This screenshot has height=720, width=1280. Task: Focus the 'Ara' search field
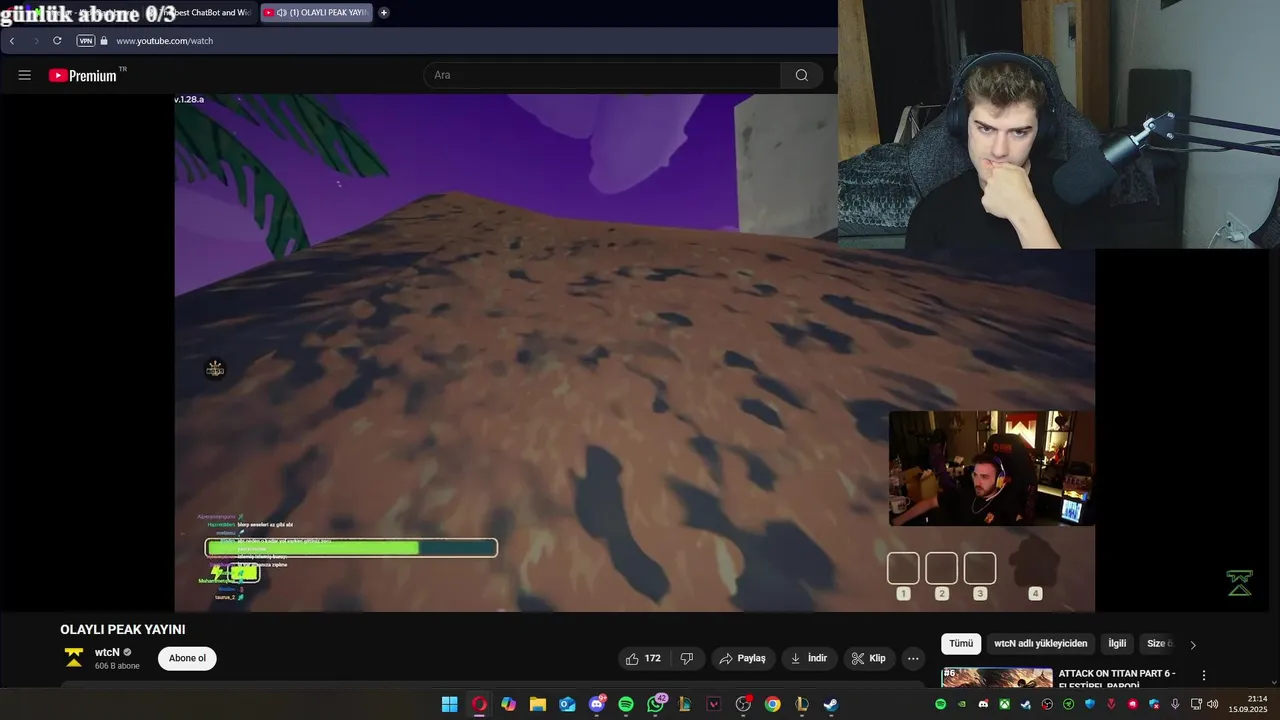602,75
